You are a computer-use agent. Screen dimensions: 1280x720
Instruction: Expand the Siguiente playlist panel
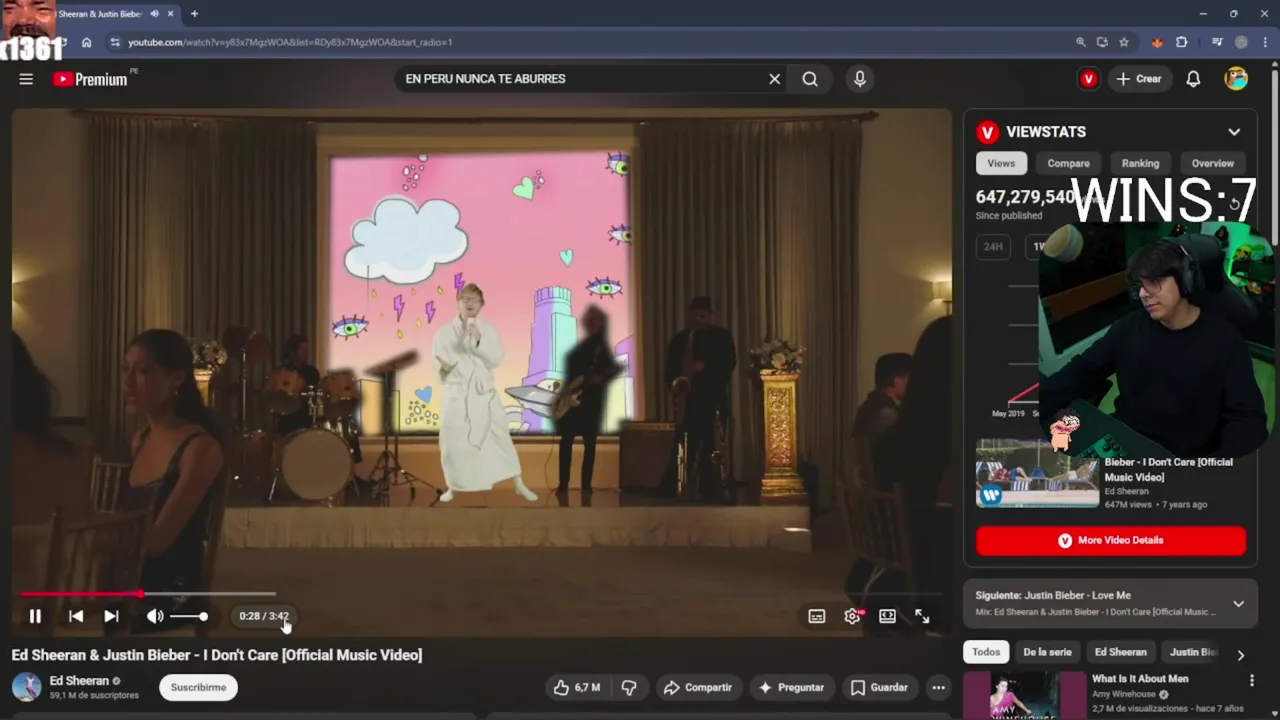[x=1238, y=604]
